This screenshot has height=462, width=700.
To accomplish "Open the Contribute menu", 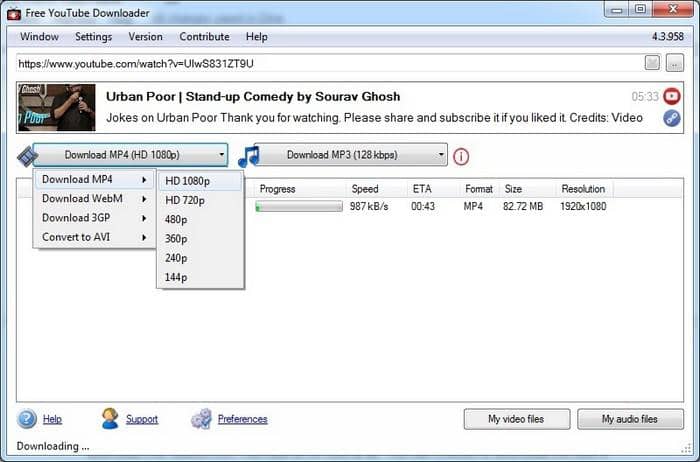I will [204, 37].
